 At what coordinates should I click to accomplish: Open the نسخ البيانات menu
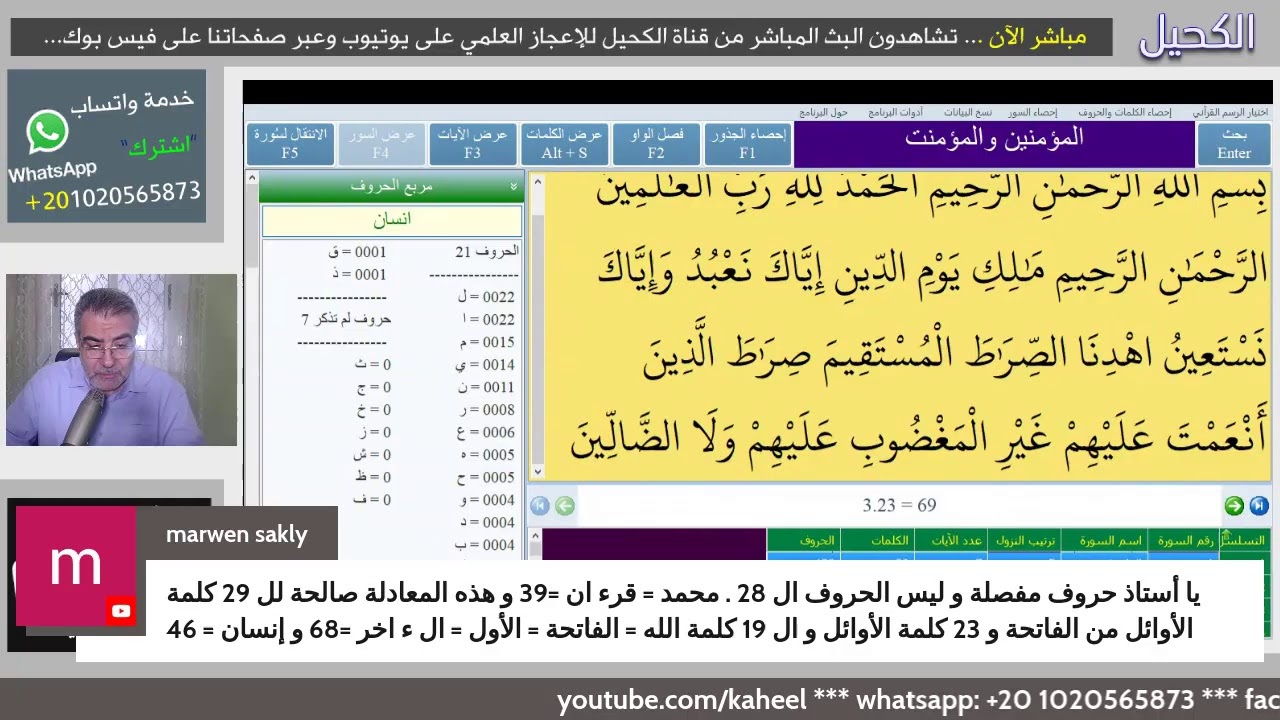[968, 113]
